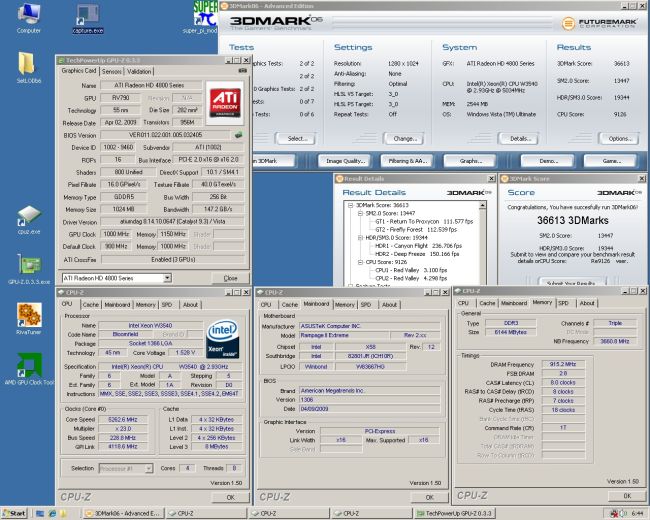This screenshot has height=520, width=650.
Task: Click scroll up arrow in Result Details
Action: pyautogui.click(x=483, y=206)
